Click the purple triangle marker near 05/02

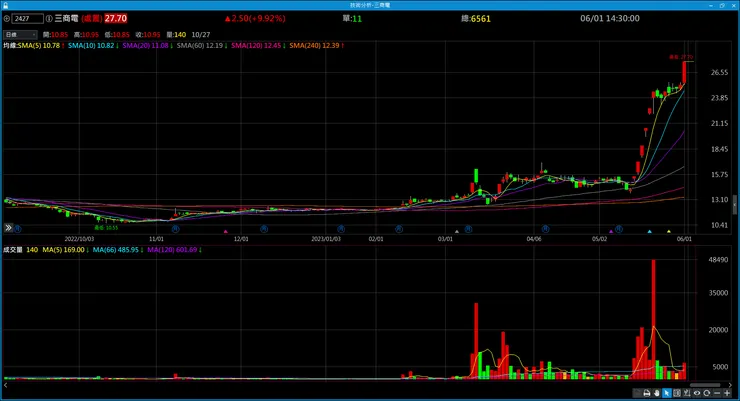tap(611, 232)
